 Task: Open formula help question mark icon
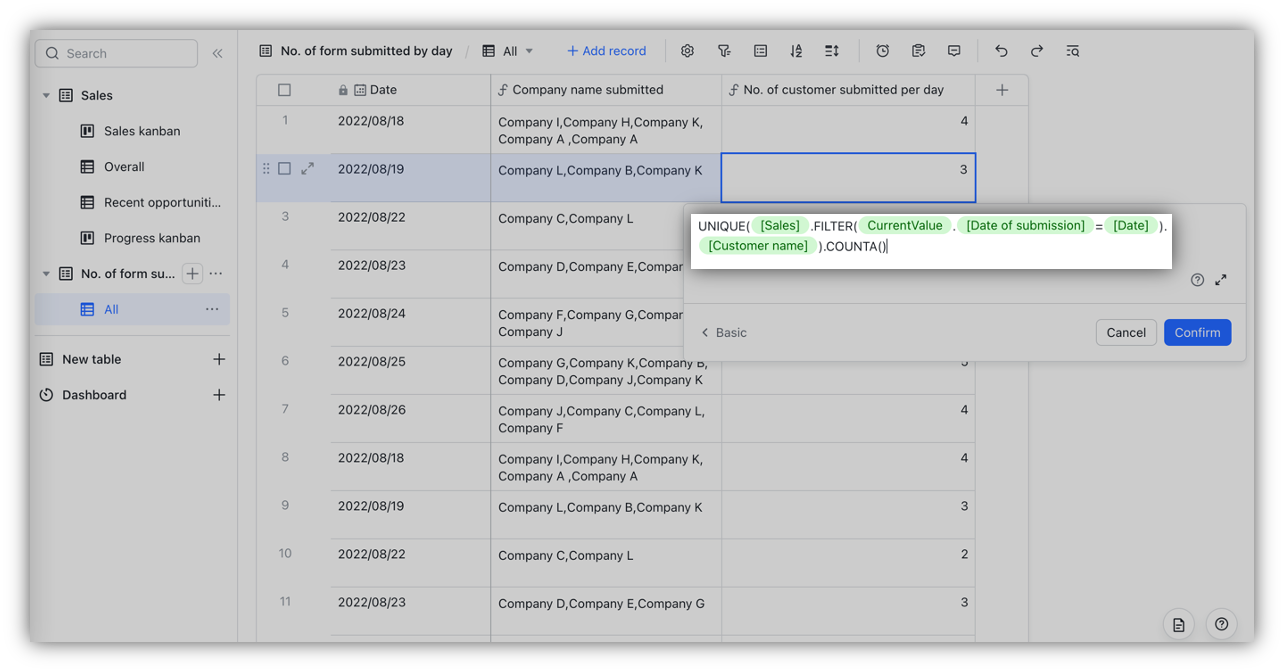coord(1198,280)
